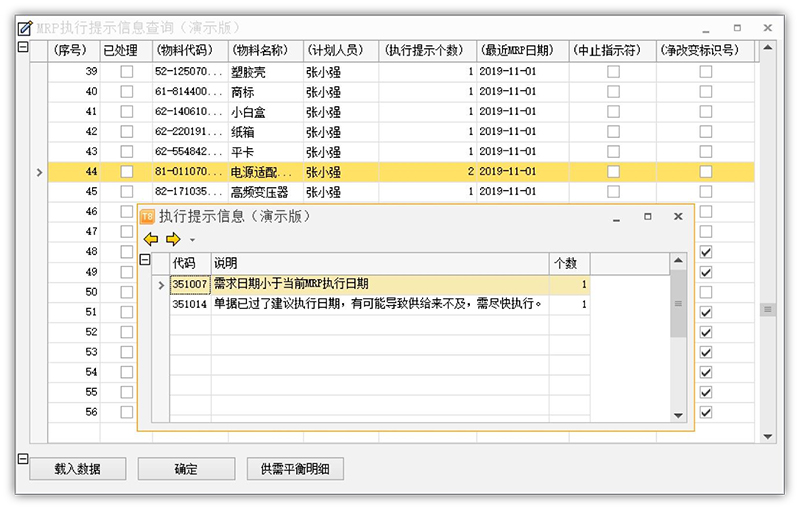Collapse the bottom button panel minus box
The height and width of the screenshot is (510, 800).
(x=23, y=458)
